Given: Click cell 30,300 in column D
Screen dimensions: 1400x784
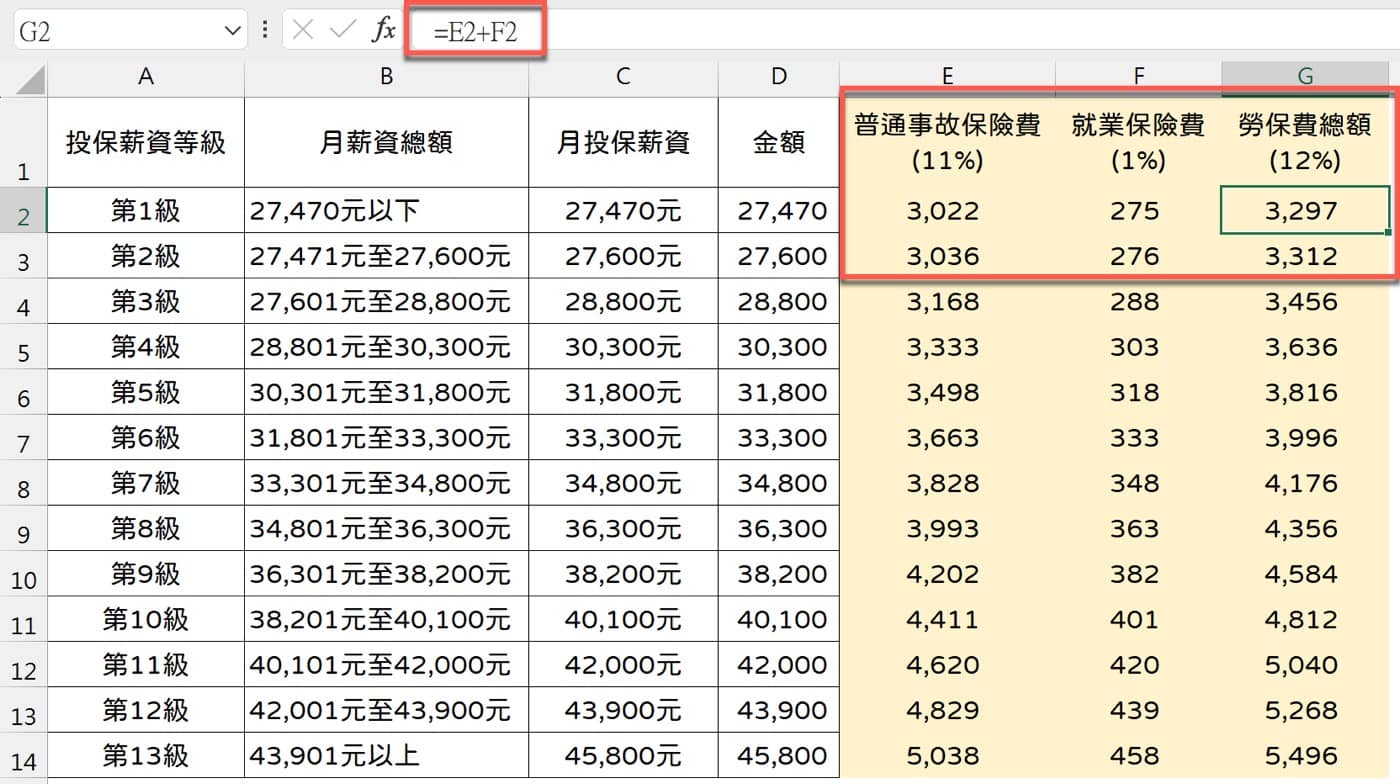Looking at the screenshot, I should (x=779, y=347).
